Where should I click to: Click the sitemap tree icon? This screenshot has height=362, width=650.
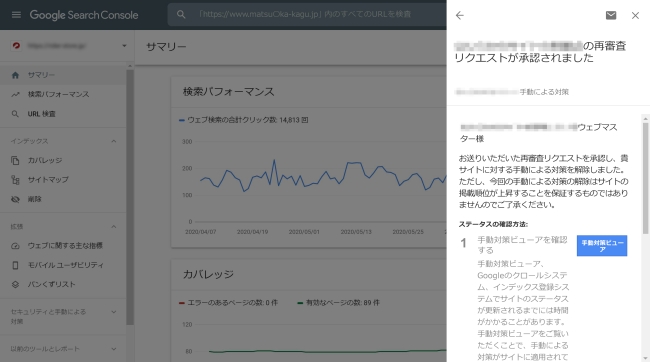[x=15, y=180]
